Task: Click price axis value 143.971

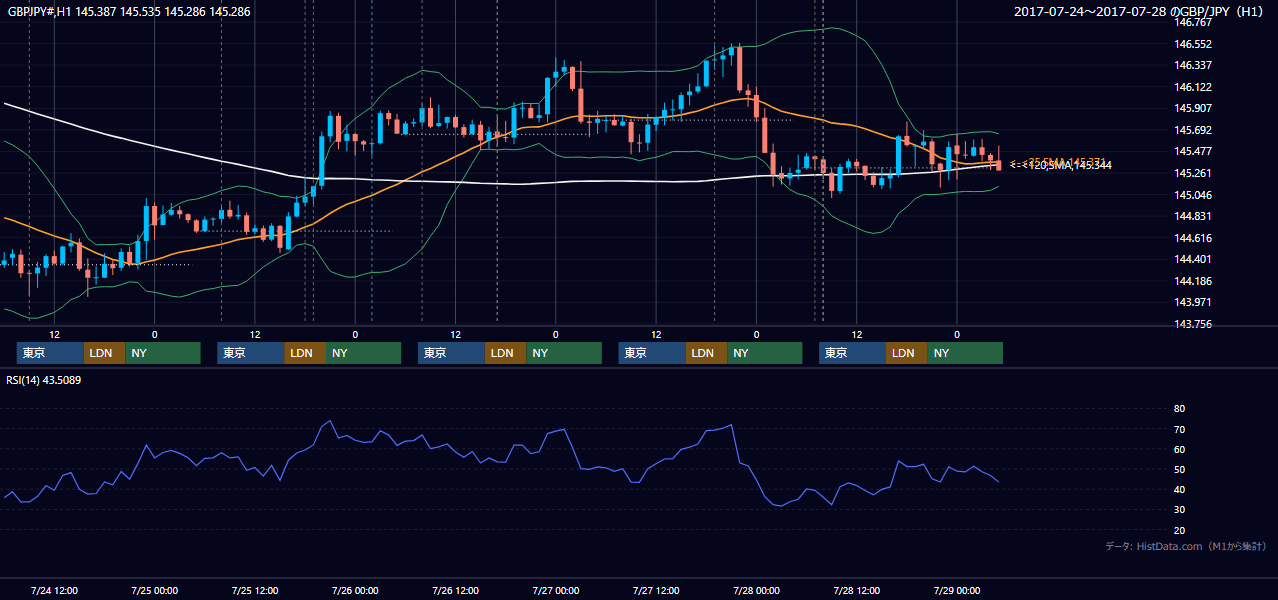Action: tap(1193, 302)
